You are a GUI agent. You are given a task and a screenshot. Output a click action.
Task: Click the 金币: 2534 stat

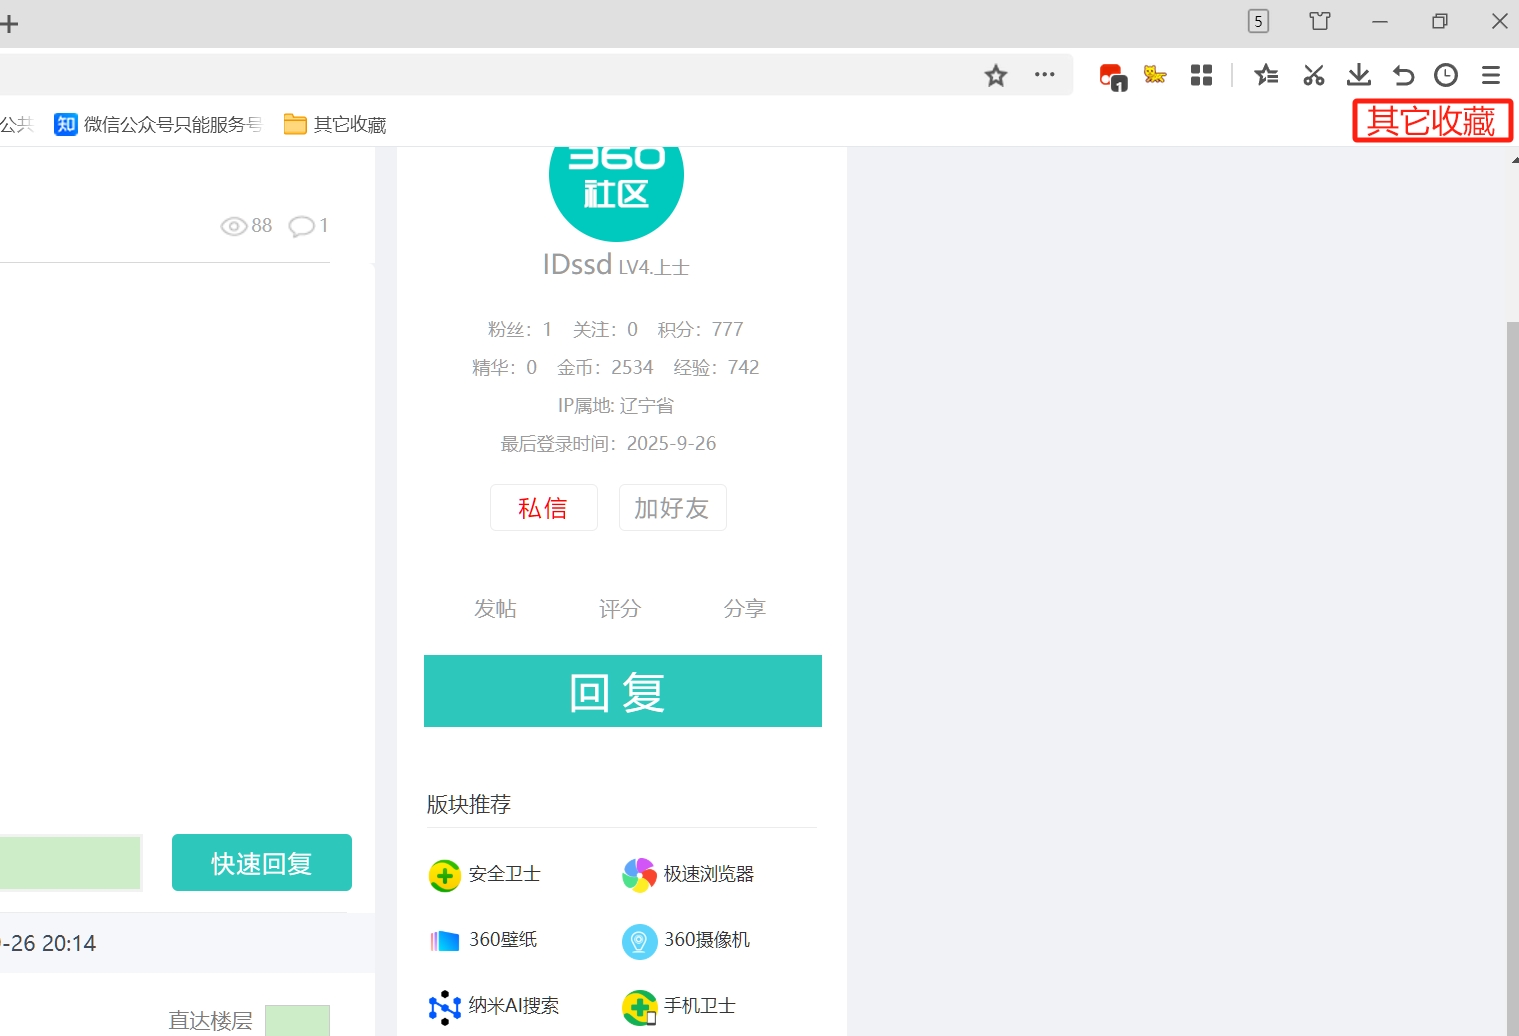coord(605,367)
